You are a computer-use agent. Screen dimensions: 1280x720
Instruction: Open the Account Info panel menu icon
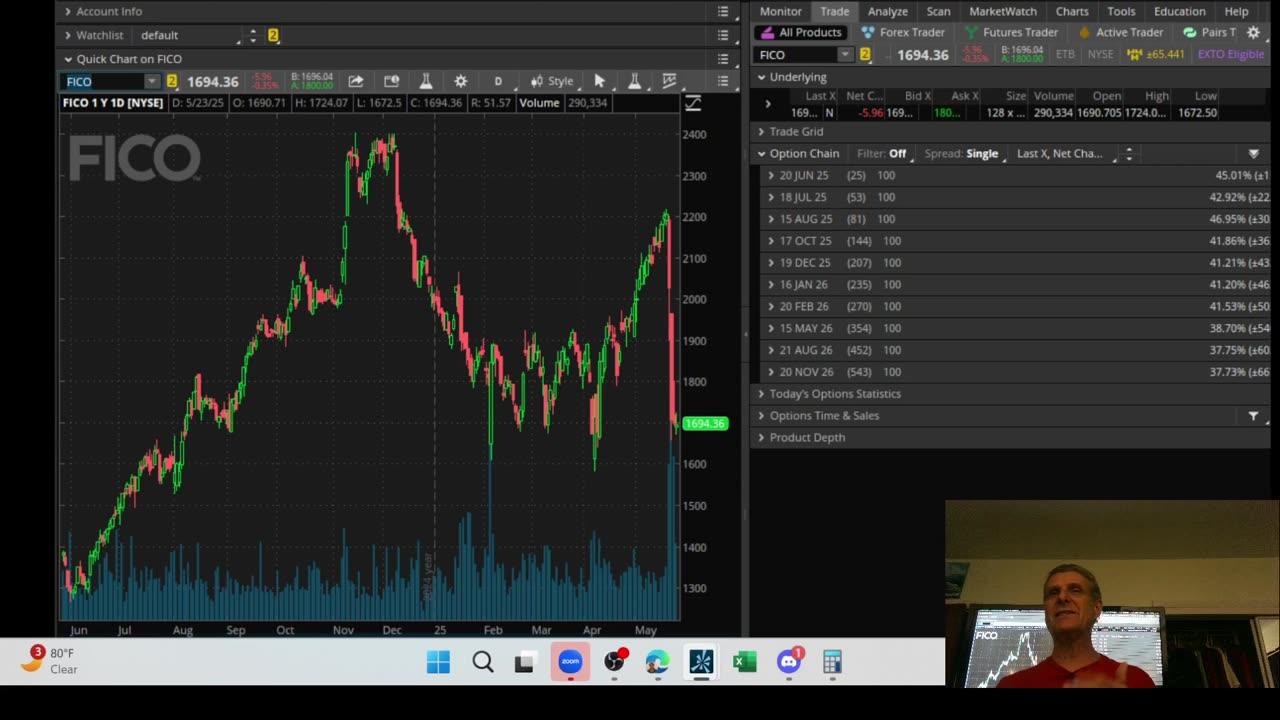coord(723,11)
